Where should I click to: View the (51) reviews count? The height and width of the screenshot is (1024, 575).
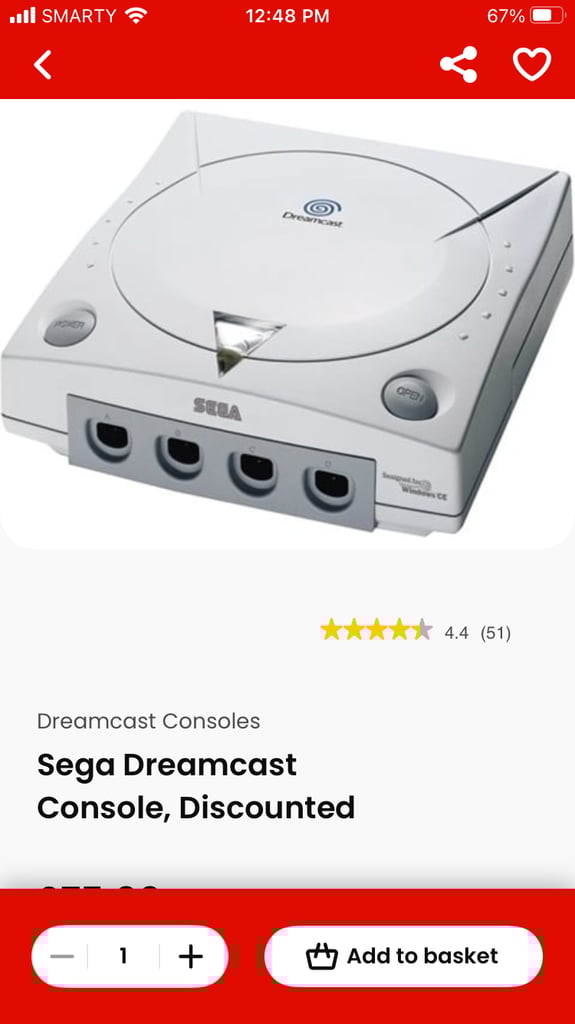495,633
